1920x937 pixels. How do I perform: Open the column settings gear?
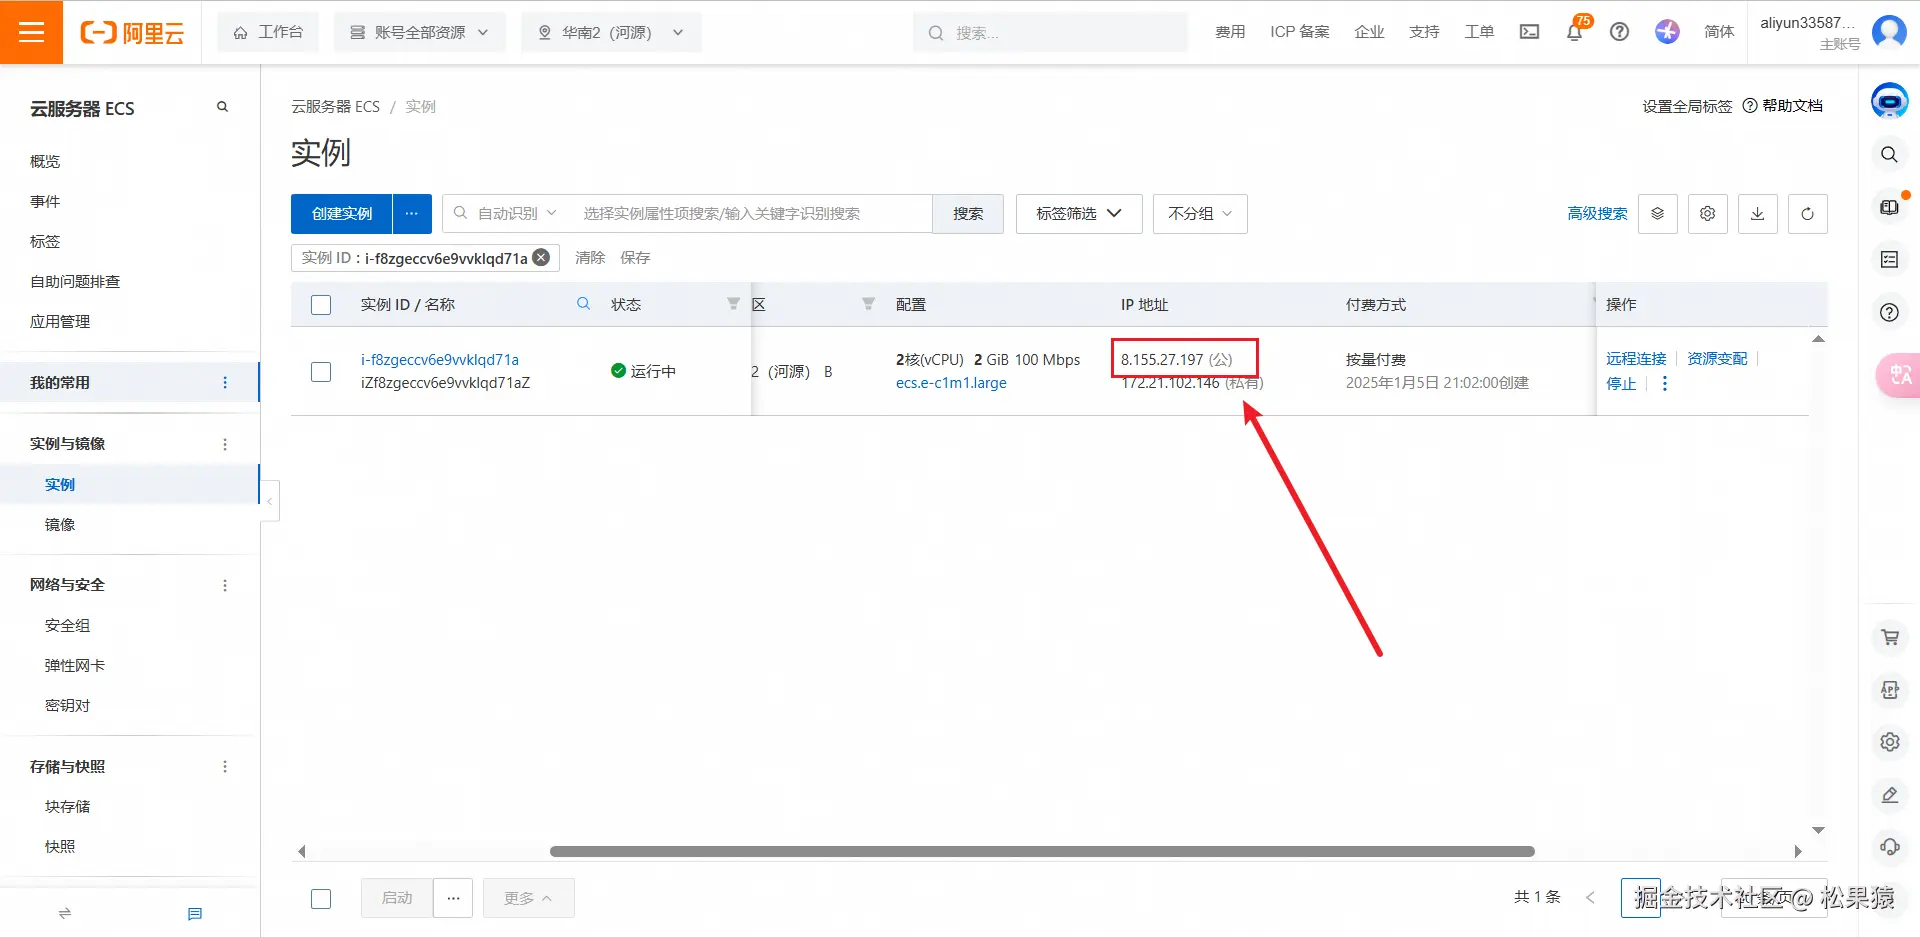point(1708,214)
